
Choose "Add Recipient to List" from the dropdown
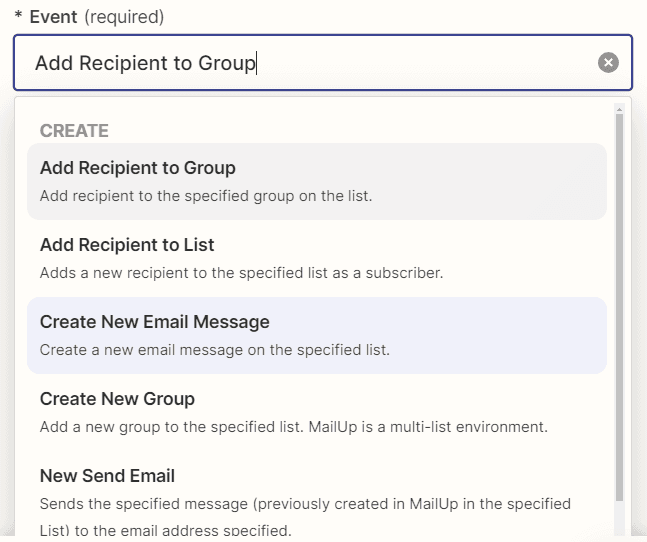[127, 245]
